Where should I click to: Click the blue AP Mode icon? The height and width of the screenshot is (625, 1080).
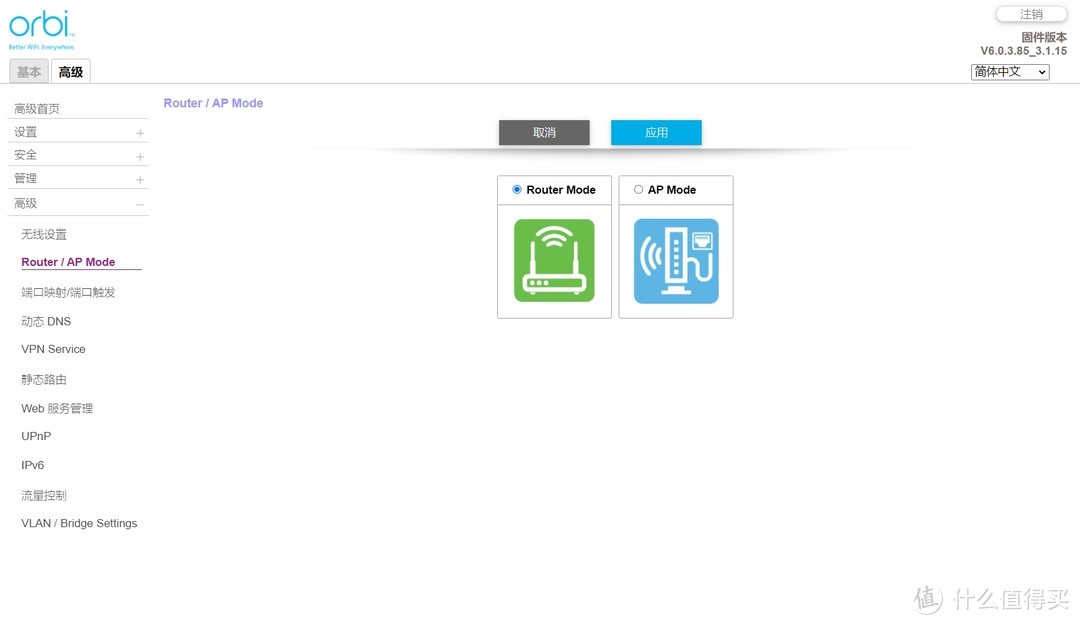pos(676,261)
